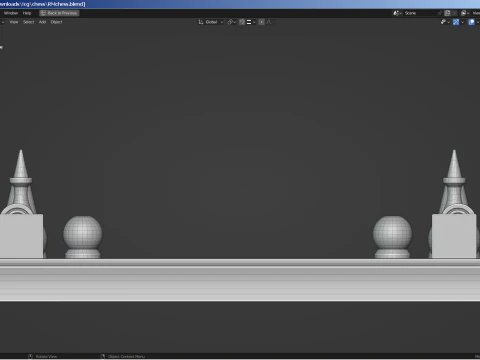Click the Back to Previous button
The width and height of the screenshot is (480, 360).
click(x=59, y=13)
